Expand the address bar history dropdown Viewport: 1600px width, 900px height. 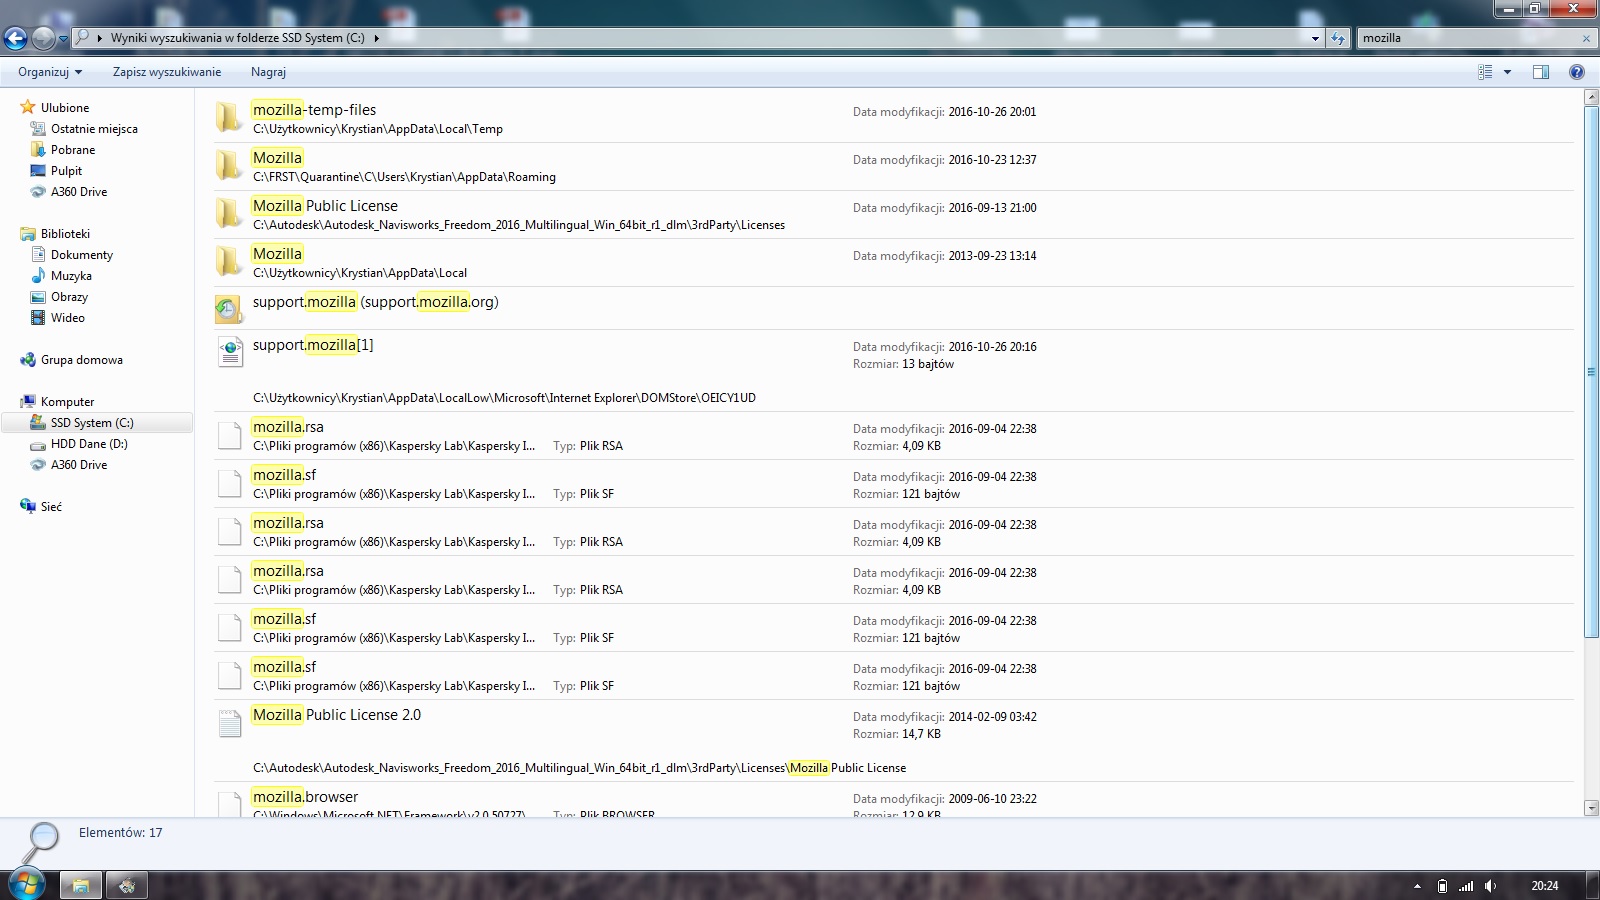point(1315,38)
